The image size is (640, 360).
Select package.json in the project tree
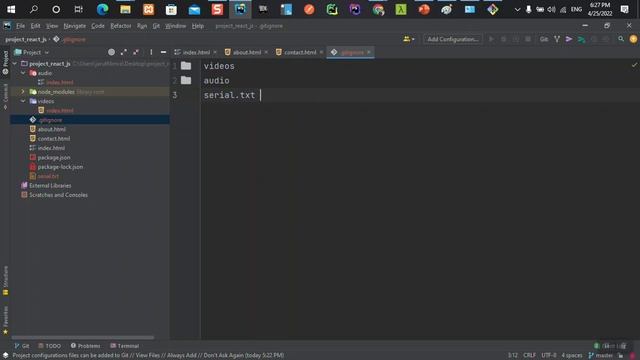(53, 158)
